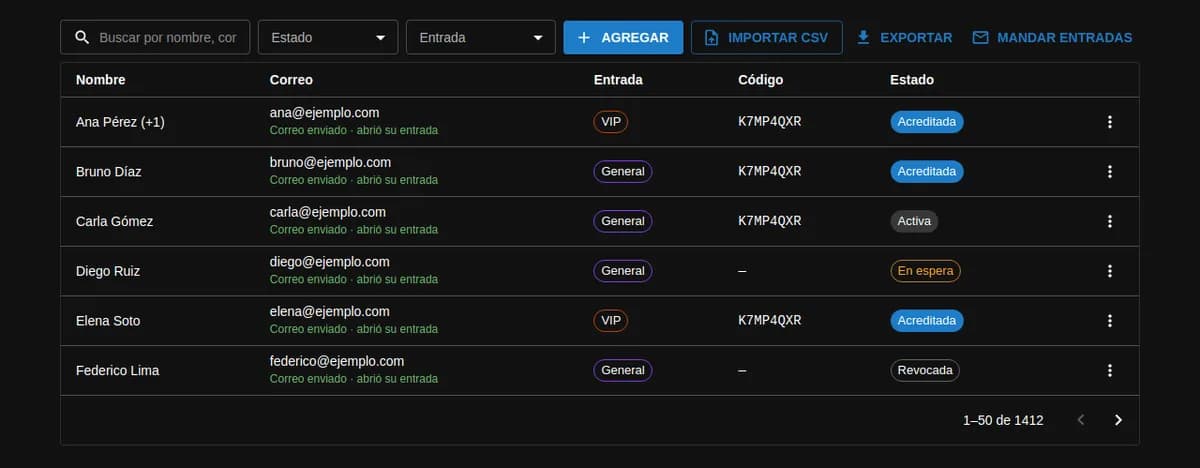Click the name Ana Pérez (+1)
The width and height of the screenshot is (1200, 468).
[x=120, y=122]
